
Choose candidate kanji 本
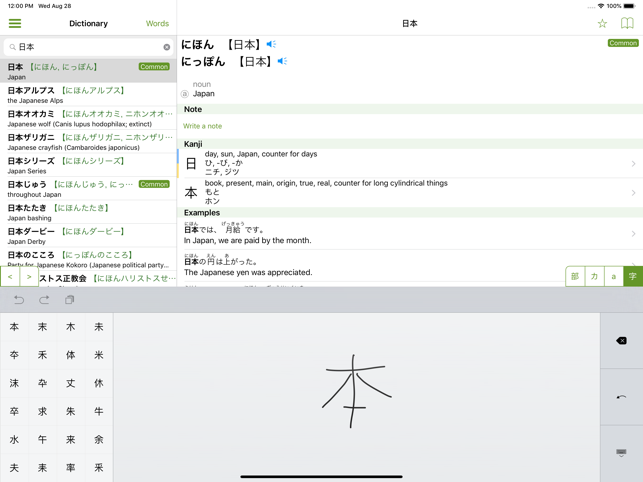[14, 327]
